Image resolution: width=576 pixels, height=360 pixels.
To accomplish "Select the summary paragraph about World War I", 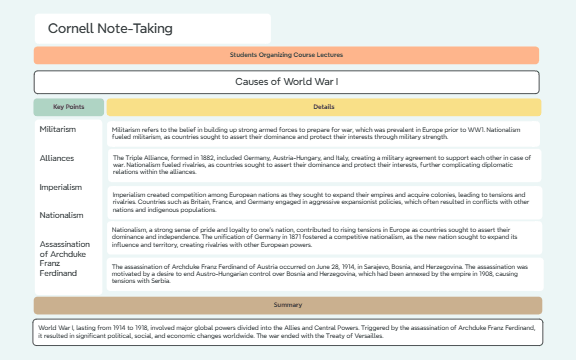I will 288,332.
